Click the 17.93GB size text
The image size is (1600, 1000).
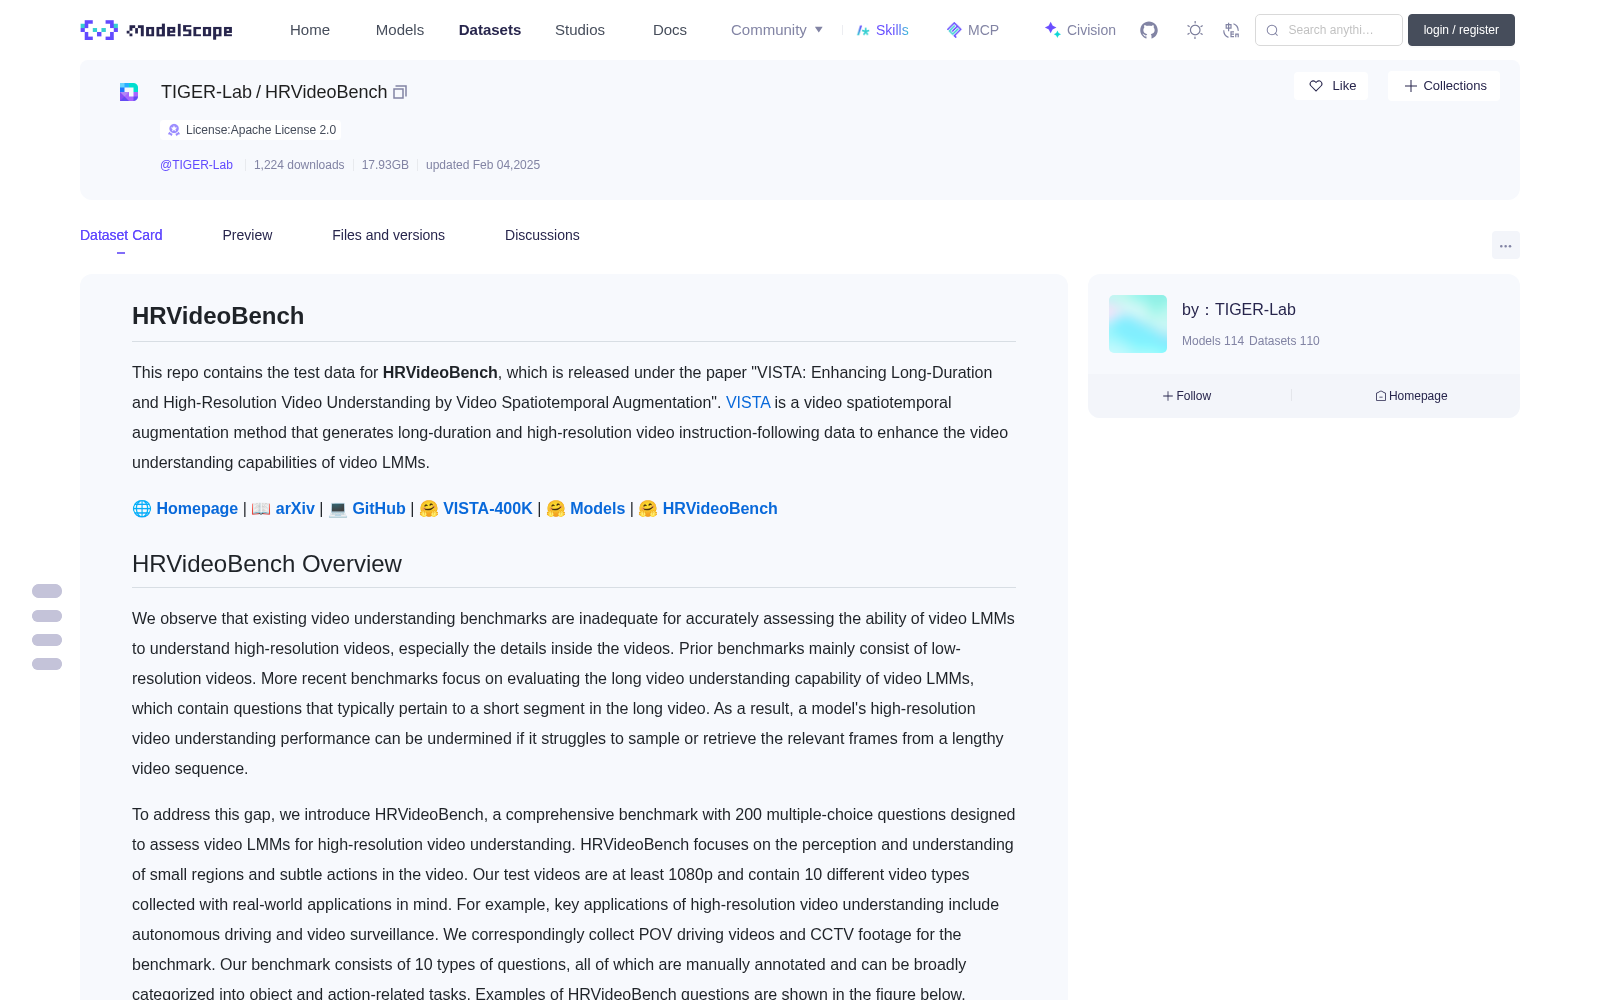click(385, 165)
